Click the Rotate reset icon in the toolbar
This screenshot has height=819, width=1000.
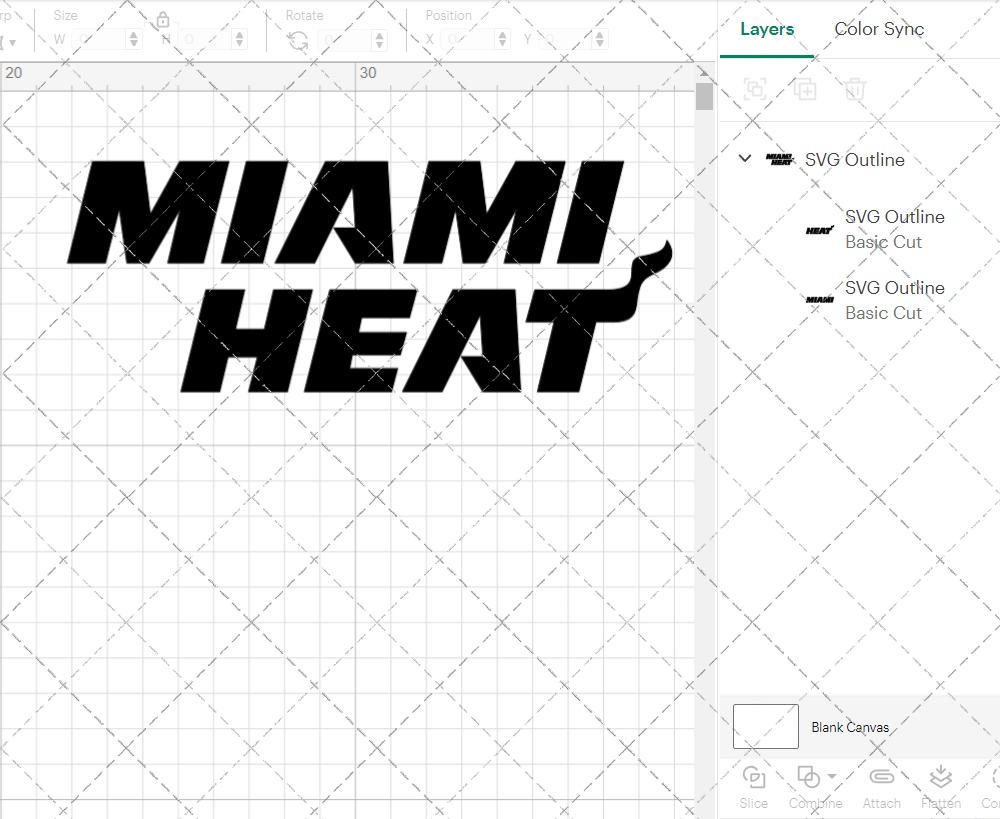(x=297, y=39)
